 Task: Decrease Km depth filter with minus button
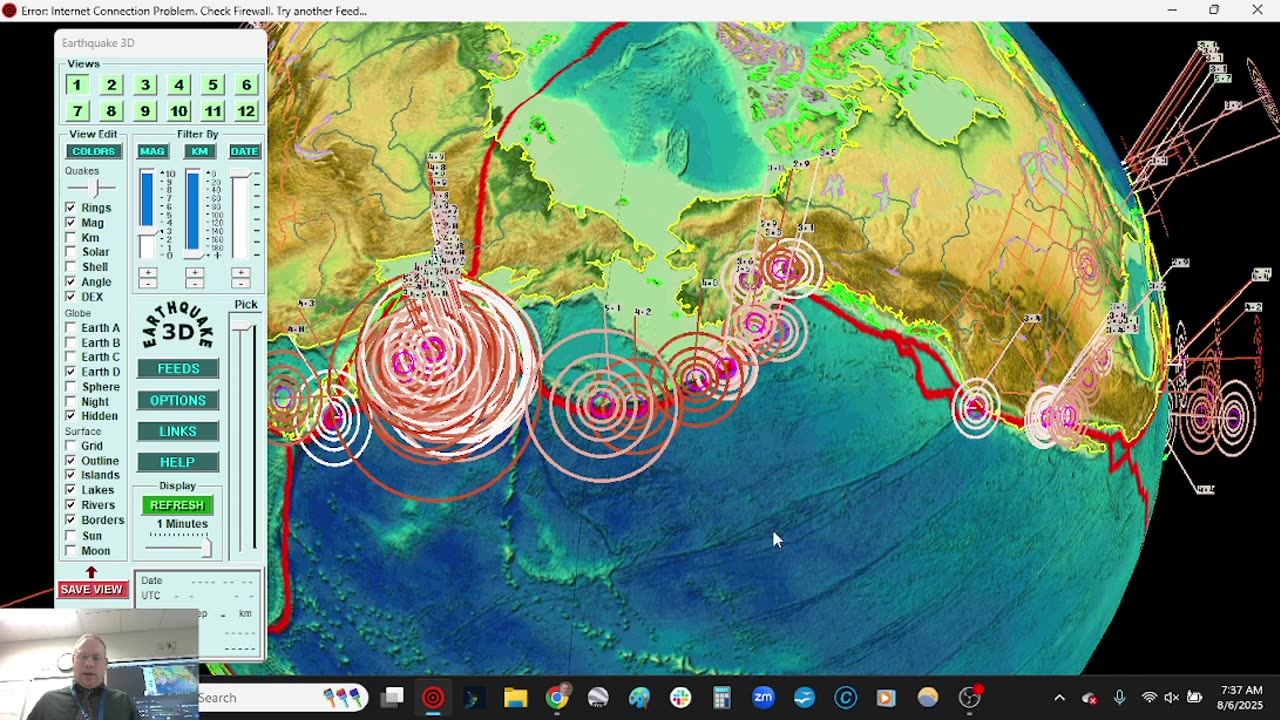tap(195, 283)
